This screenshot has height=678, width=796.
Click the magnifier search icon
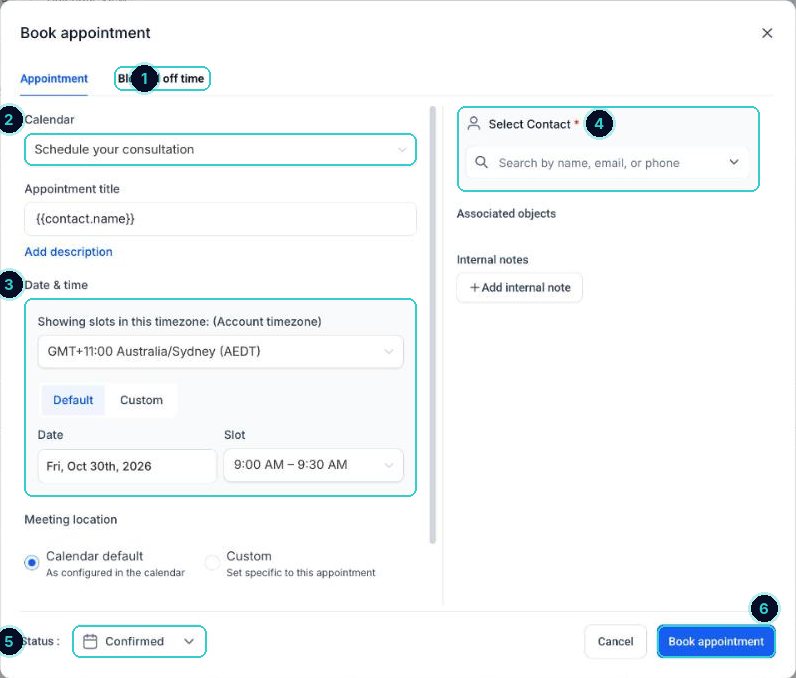481,162
